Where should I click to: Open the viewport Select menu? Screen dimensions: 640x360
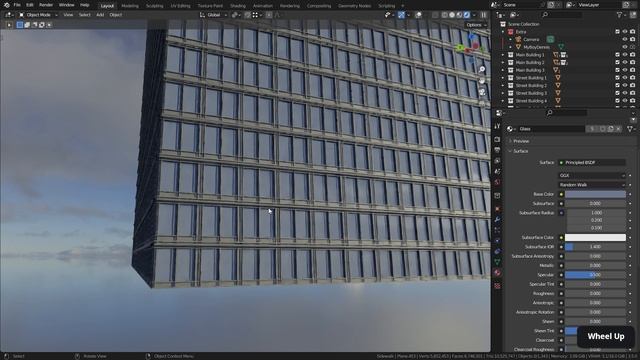(x=84, y=15)
